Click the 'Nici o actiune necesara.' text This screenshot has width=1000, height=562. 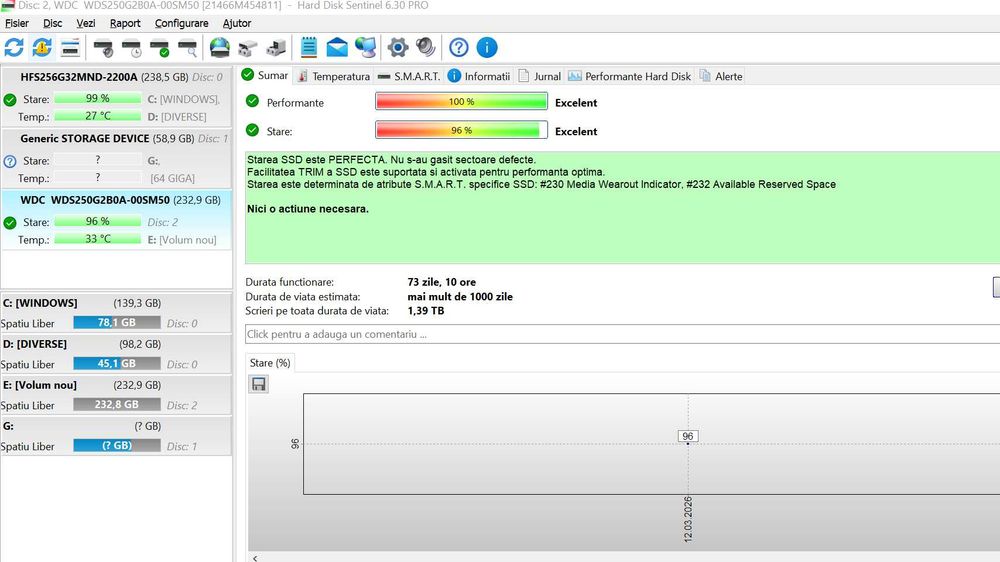pos(307,209)
